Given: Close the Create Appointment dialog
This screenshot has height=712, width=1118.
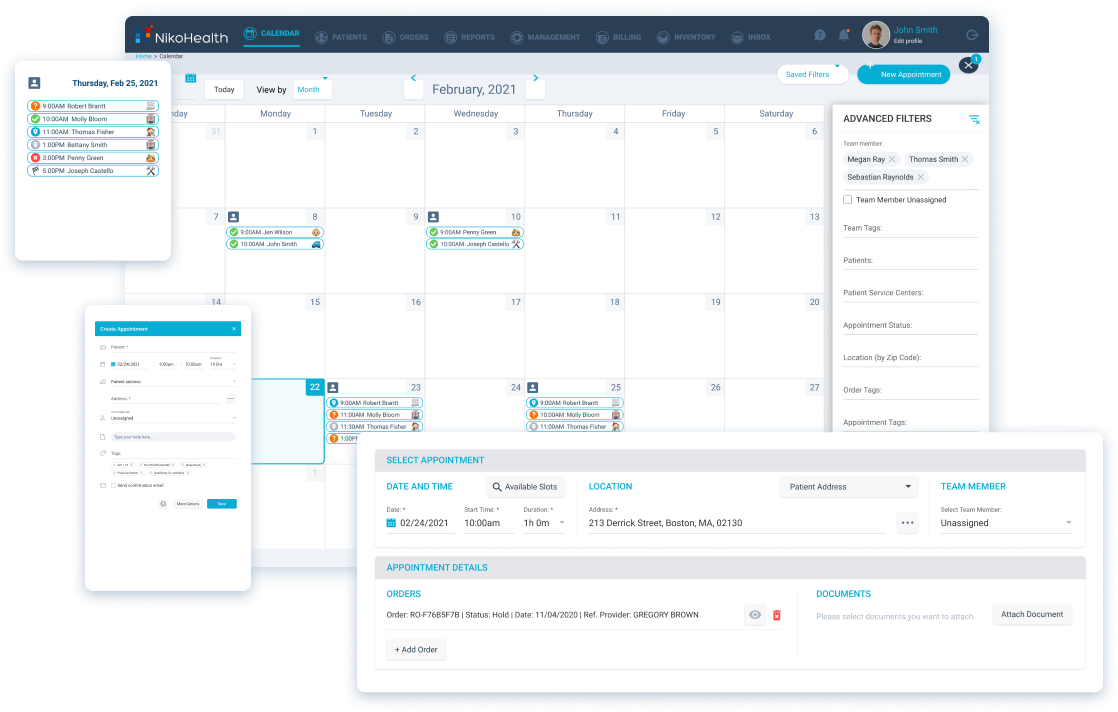Looking at the screenshot, I should point(234,329).
